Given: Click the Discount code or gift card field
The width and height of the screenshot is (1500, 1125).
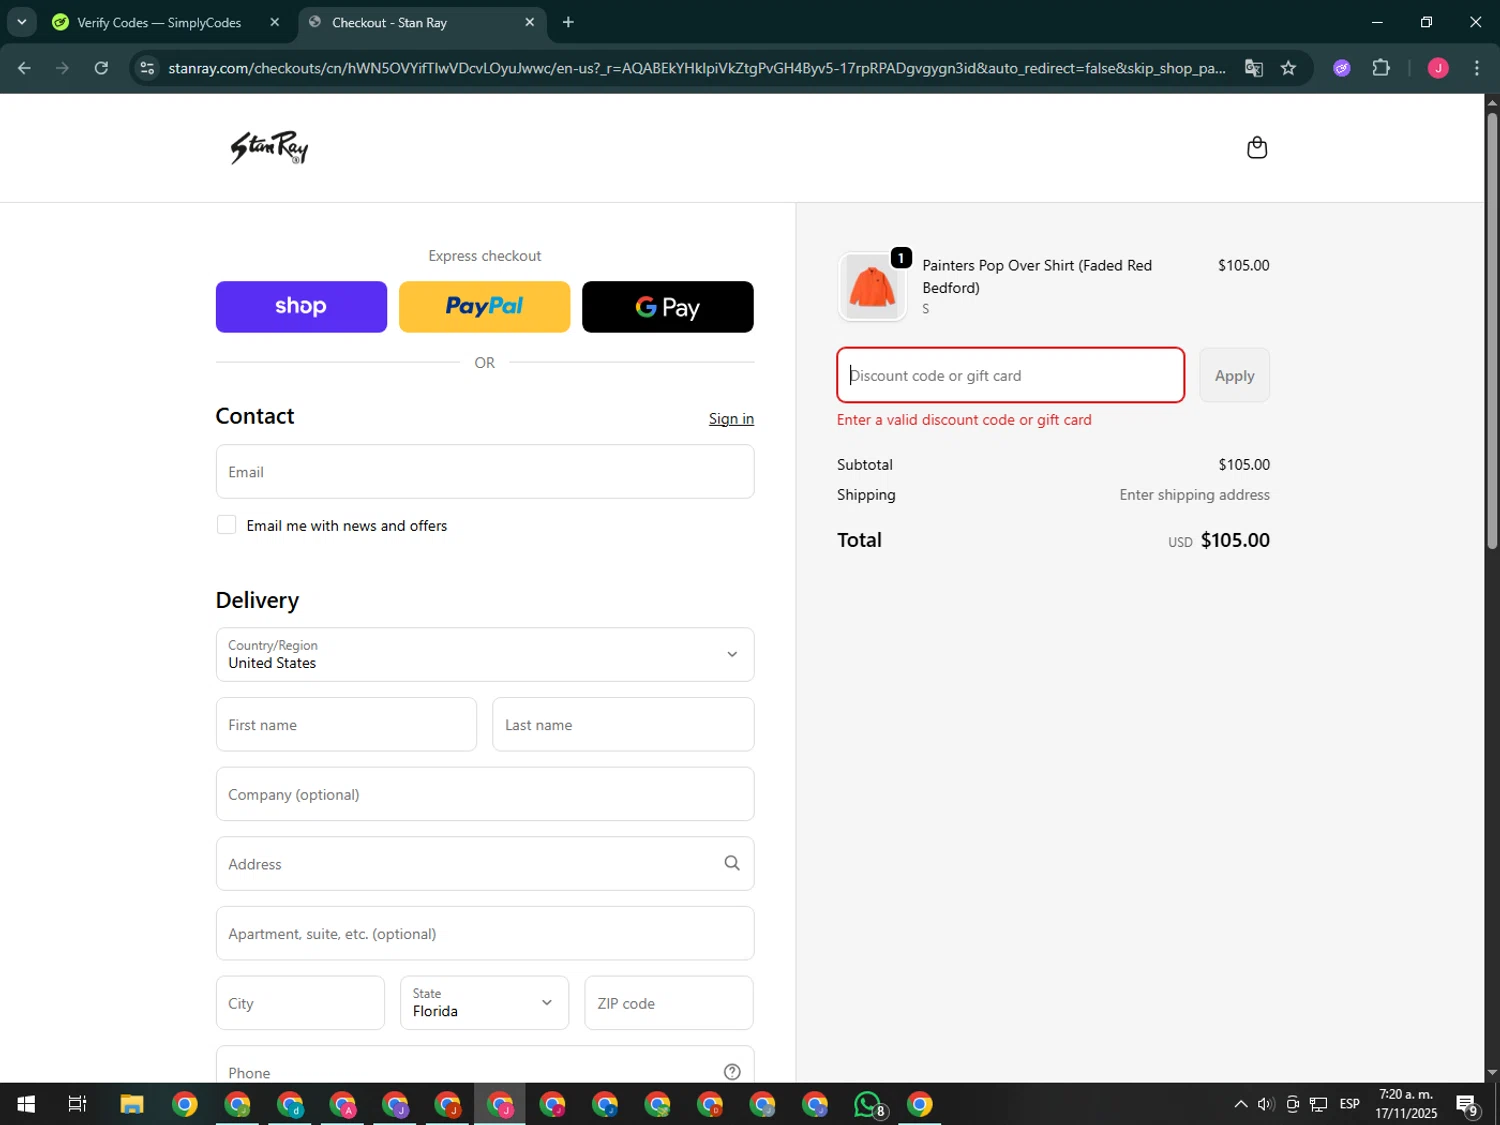Looking at the screenshot, I should [x=1011, y=375].
